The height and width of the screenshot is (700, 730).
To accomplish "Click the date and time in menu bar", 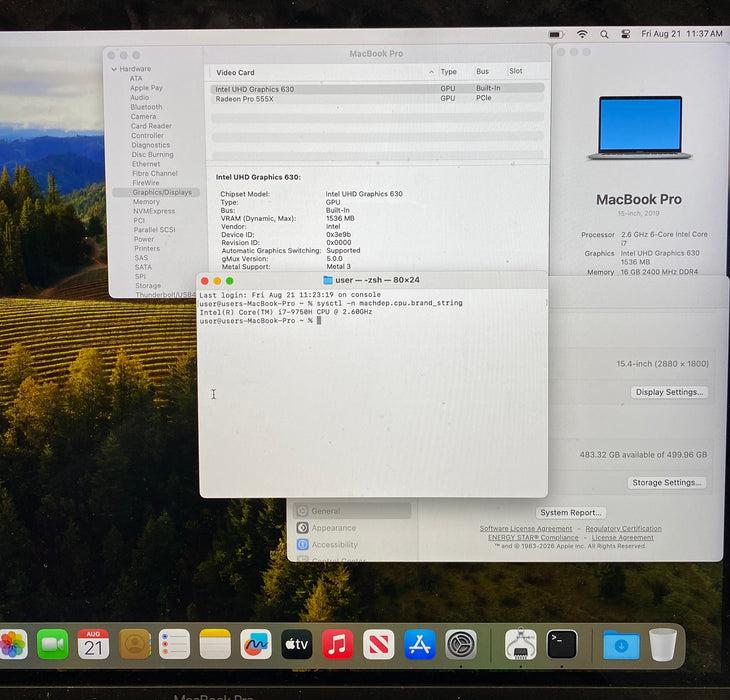I will (x=682, y=34).
